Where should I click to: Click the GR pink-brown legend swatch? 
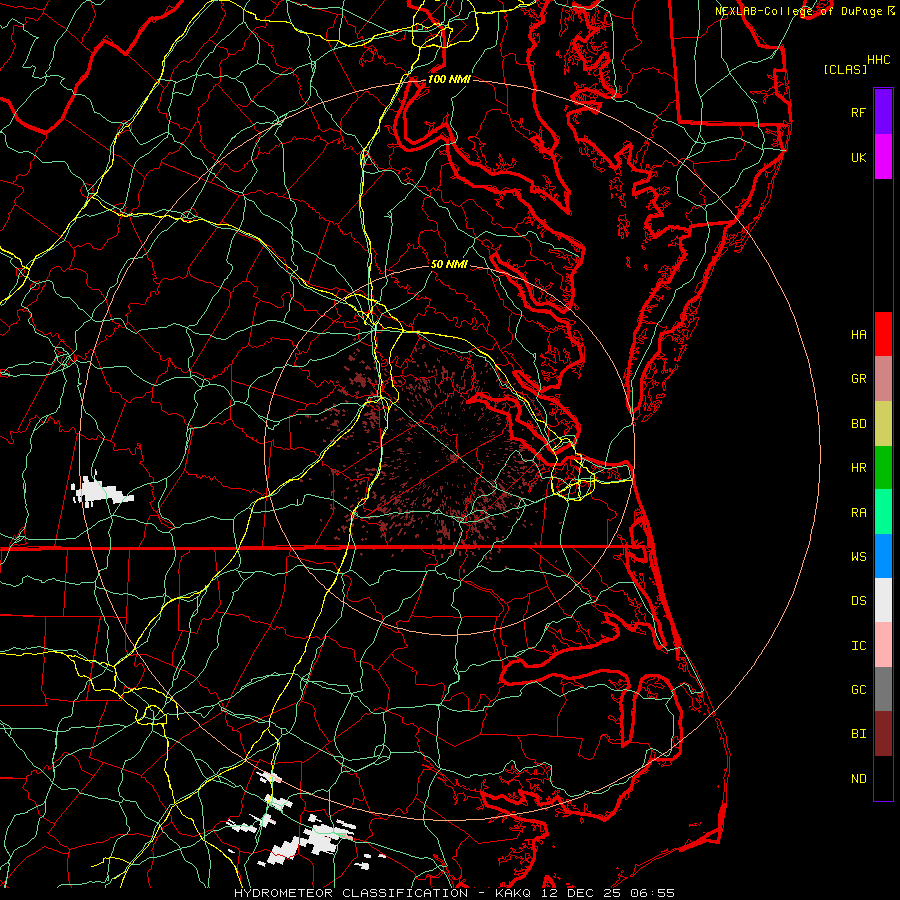click(883, 379)
